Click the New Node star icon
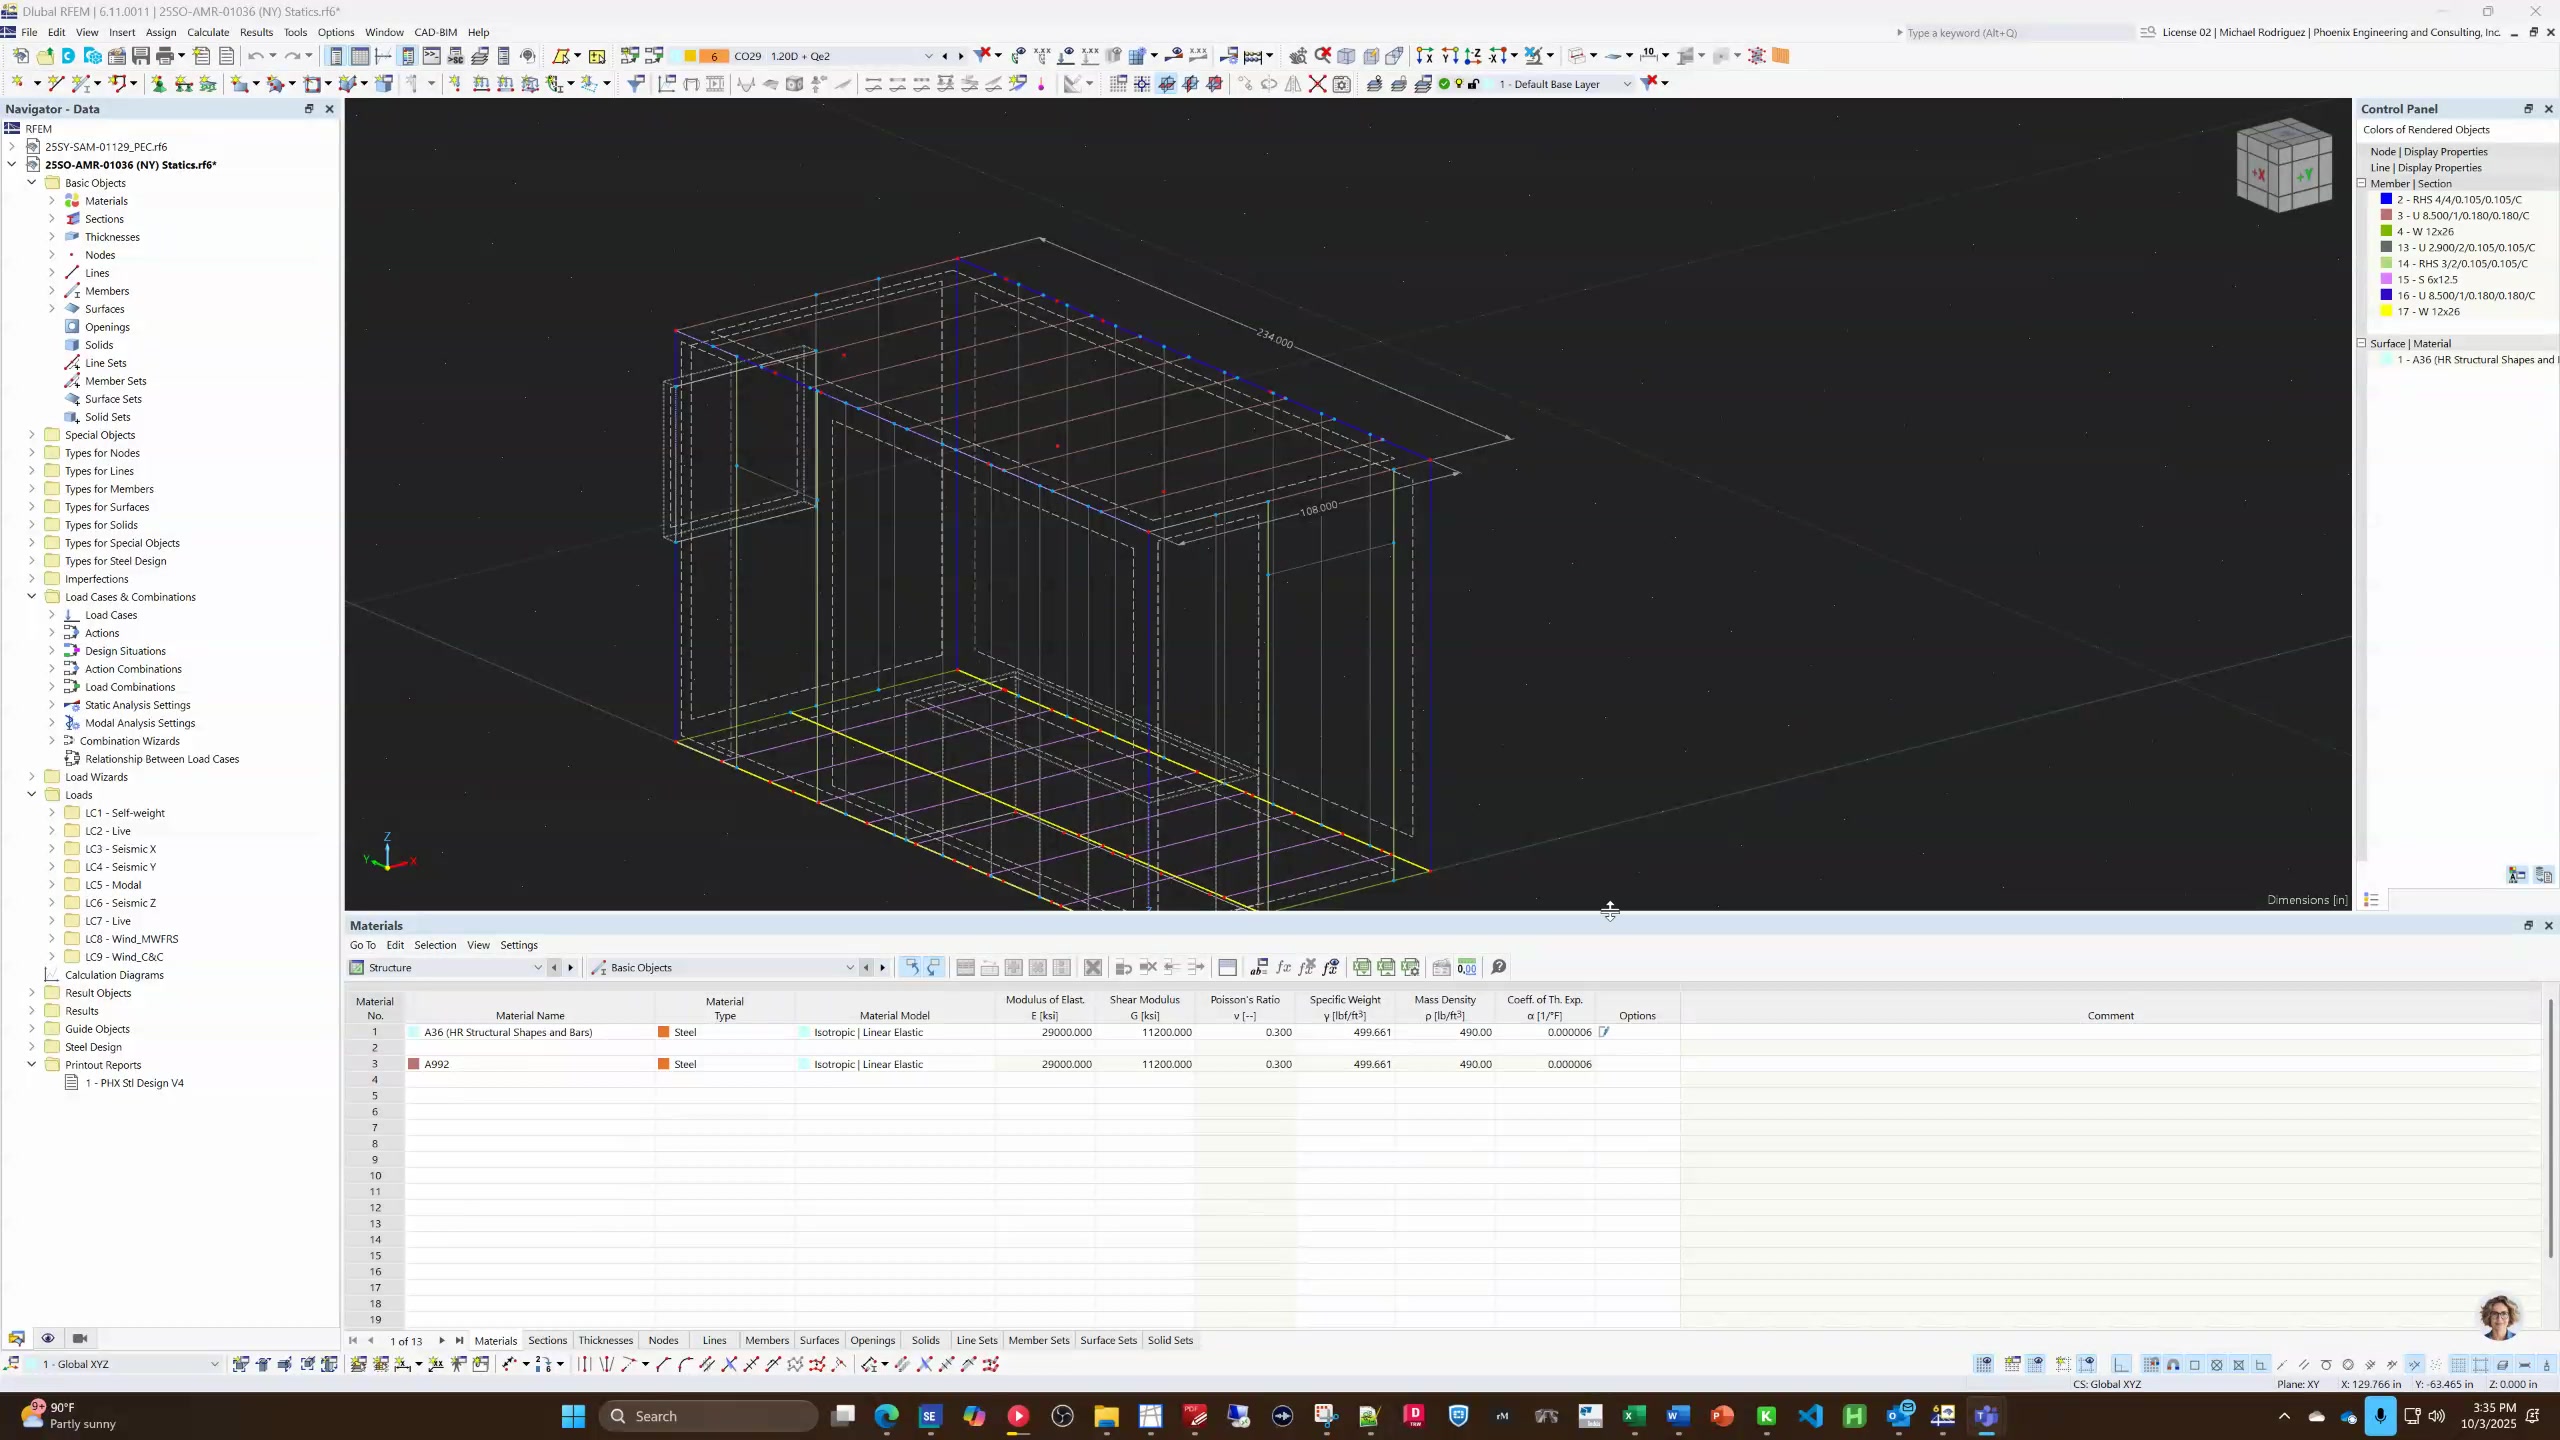 click(19, 84)
